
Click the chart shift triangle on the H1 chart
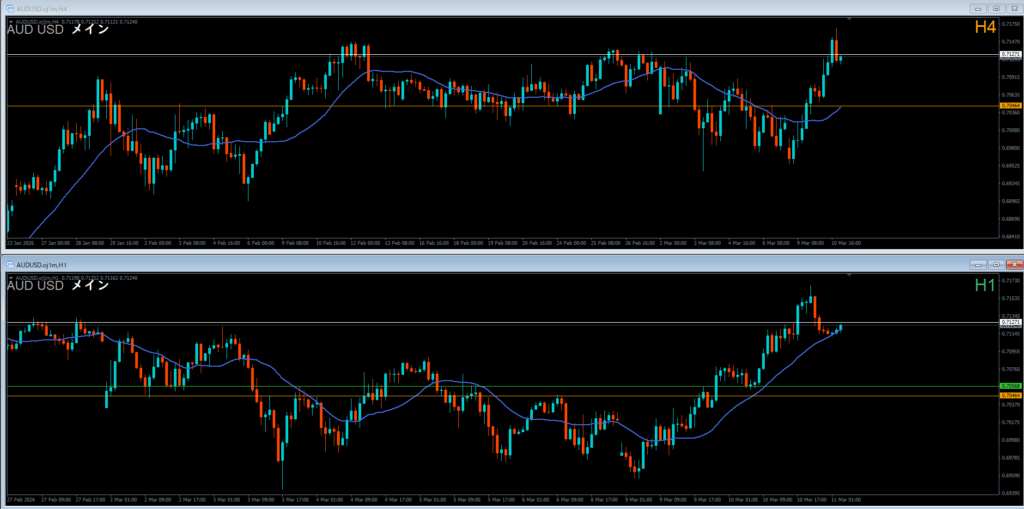tap(849, 275)
